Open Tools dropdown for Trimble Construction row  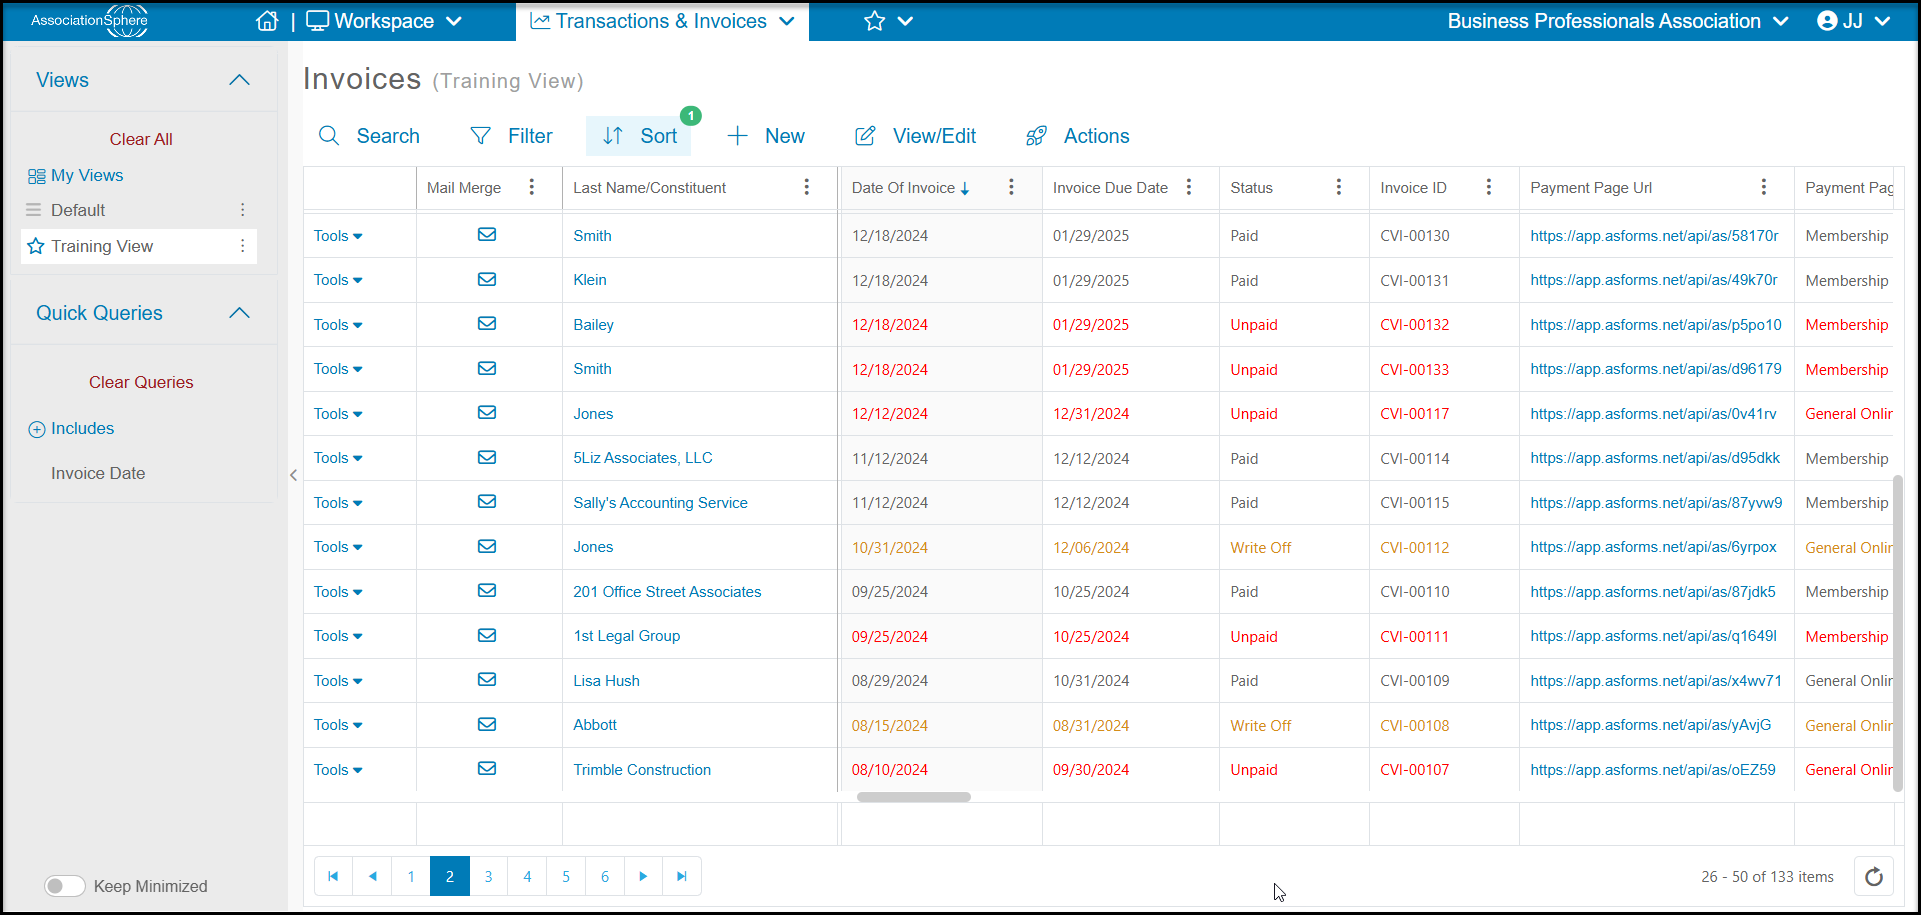pyautogui.click(x=338, y=770)
